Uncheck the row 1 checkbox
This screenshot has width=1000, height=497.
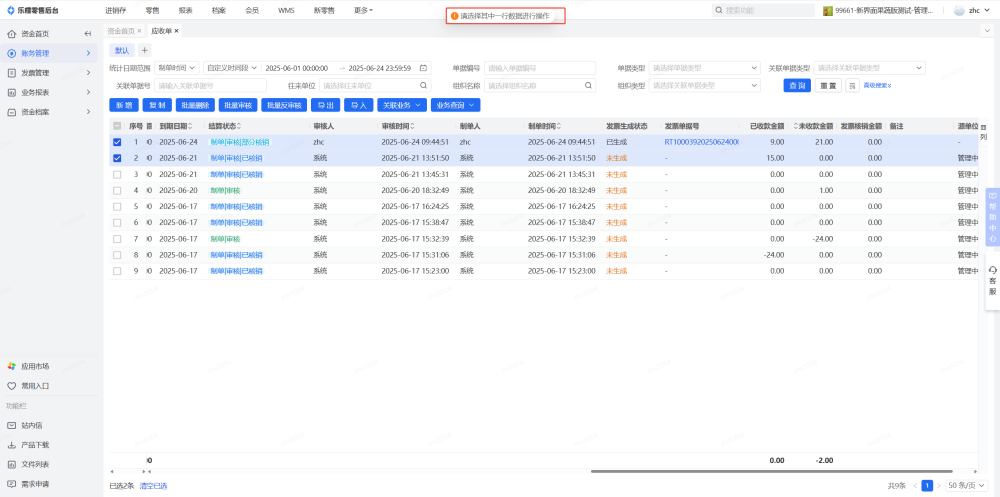(117, 142)
